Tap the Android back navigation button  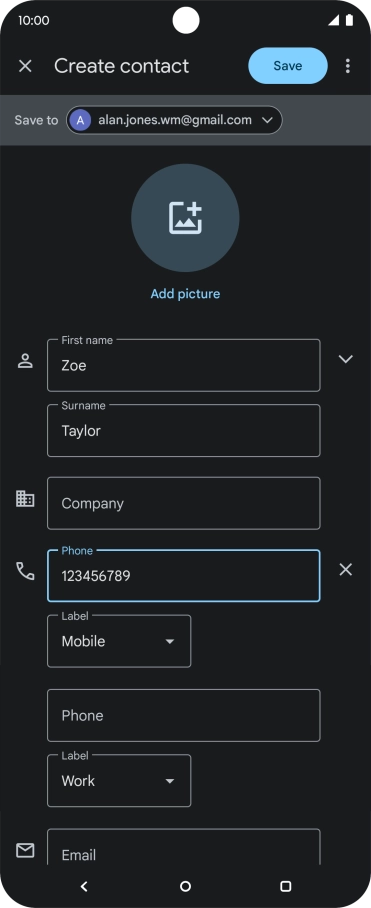coord(84,886)
